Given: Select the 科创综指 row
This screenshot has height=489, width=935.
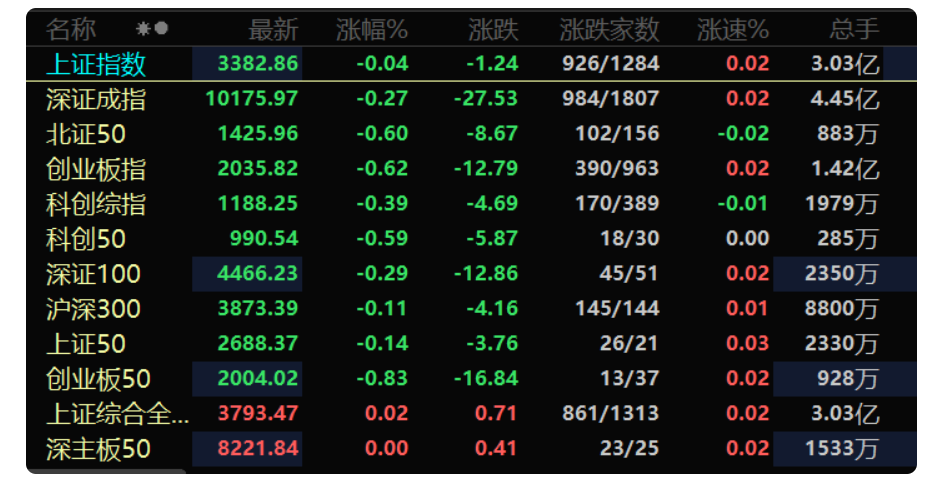Looking at the screenshot, I should coord(471,203).
